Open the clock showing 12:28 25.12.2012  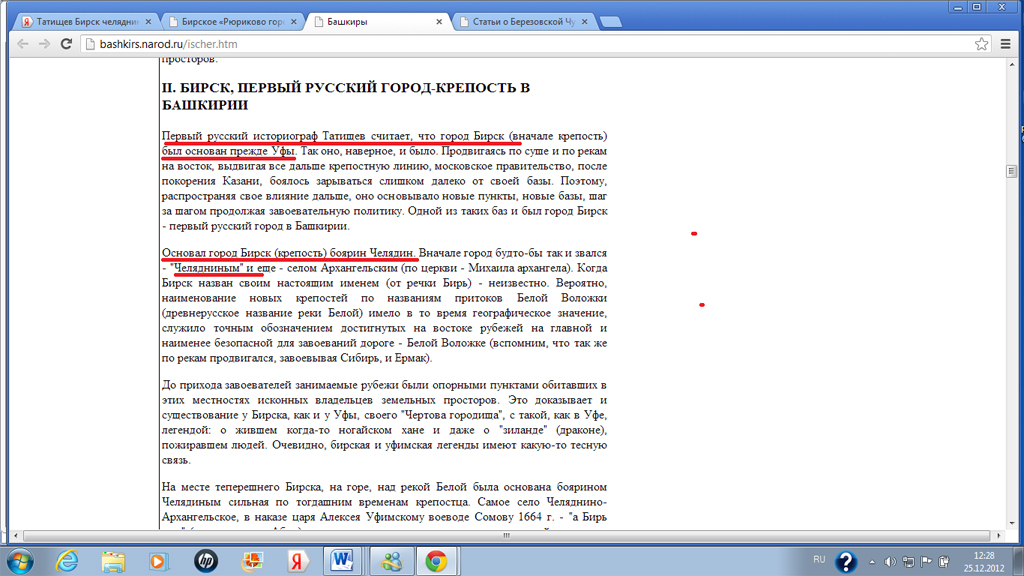click(x=984, y=562)
